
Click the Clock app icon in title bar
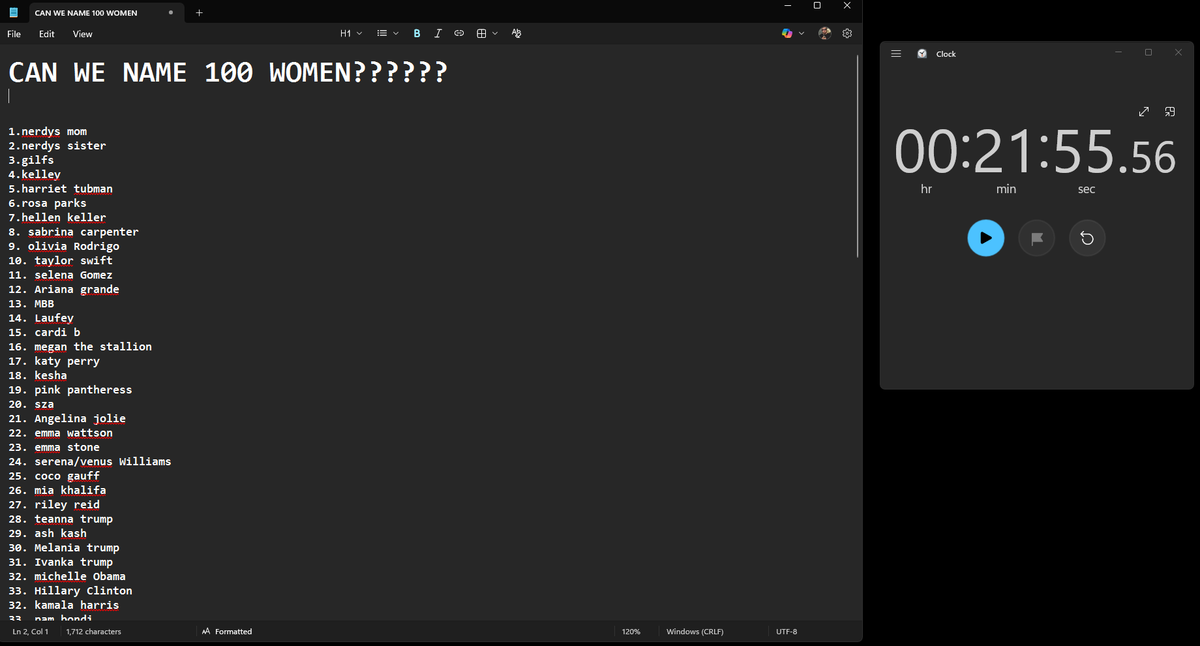point(922,53)
